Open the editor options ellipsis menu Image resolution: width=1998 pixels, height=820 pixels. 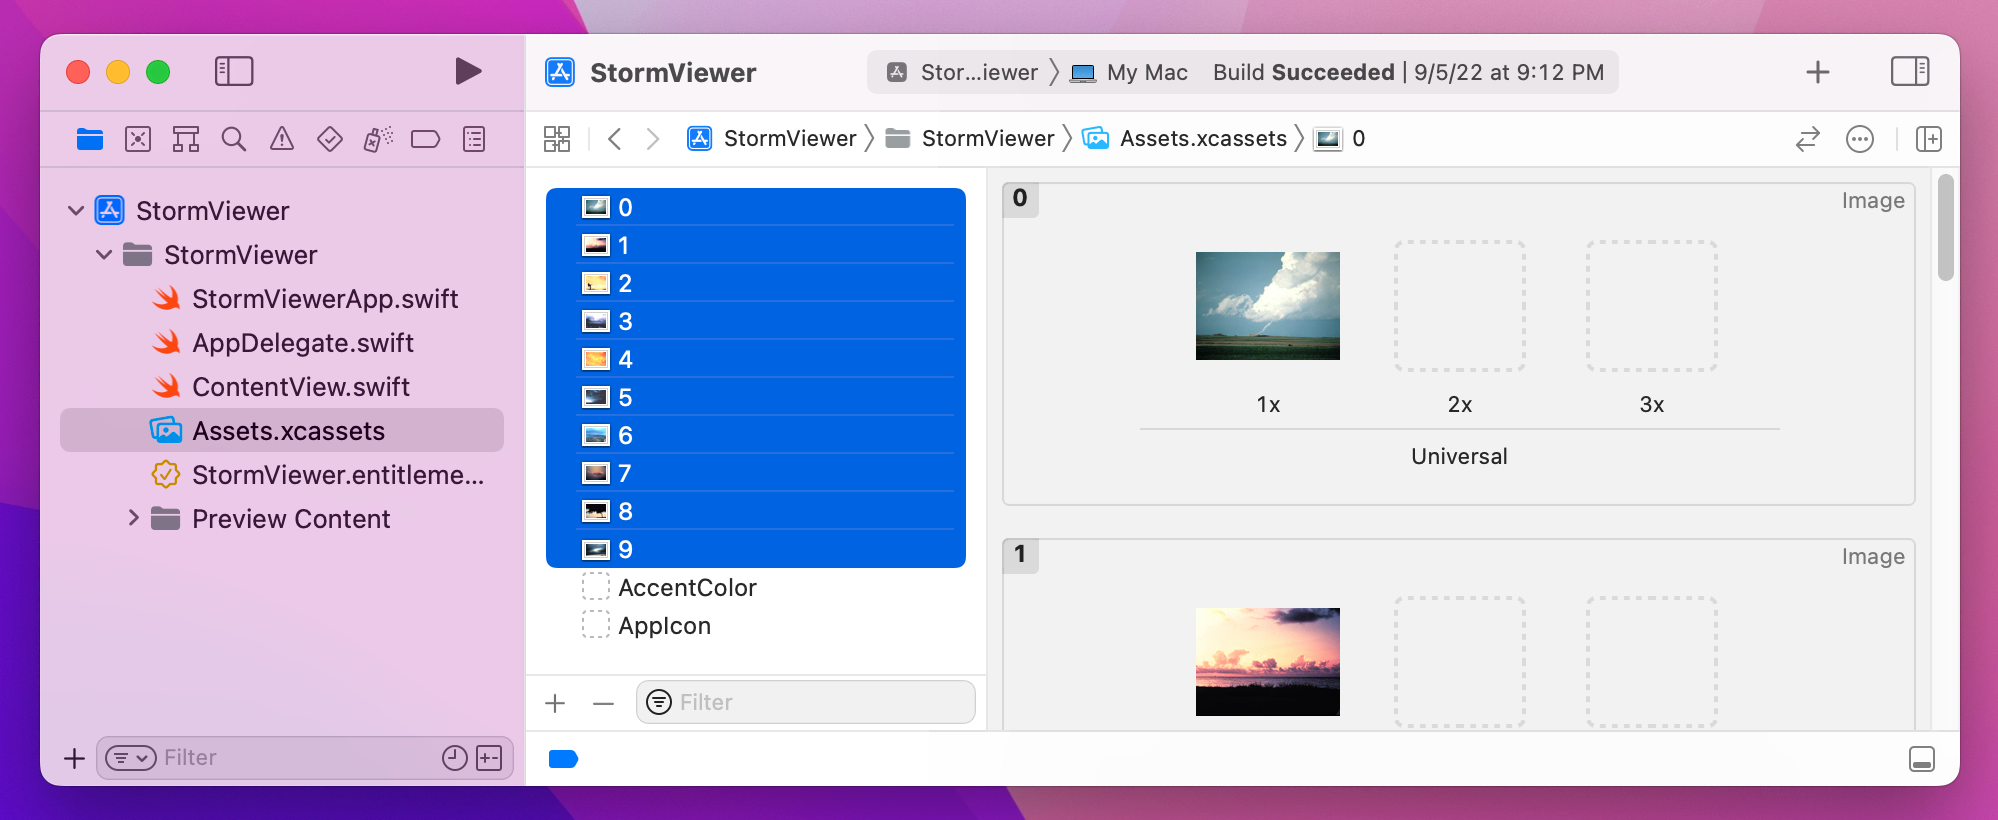click(1860, 139)
